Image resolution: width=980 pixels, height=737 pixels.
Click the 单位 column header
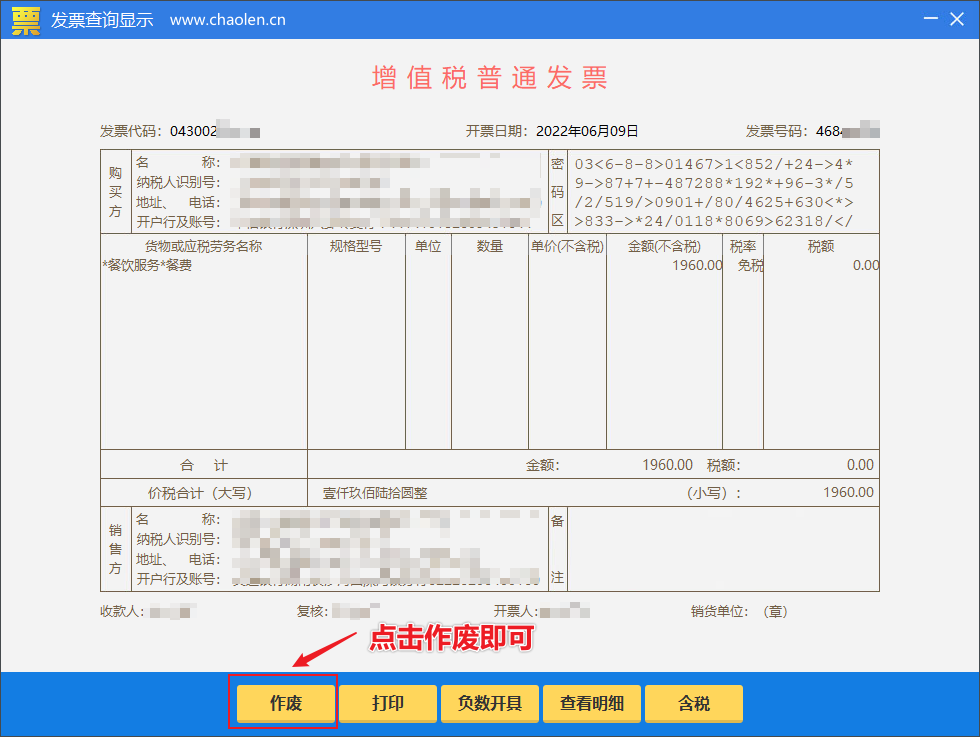point(428,246)
